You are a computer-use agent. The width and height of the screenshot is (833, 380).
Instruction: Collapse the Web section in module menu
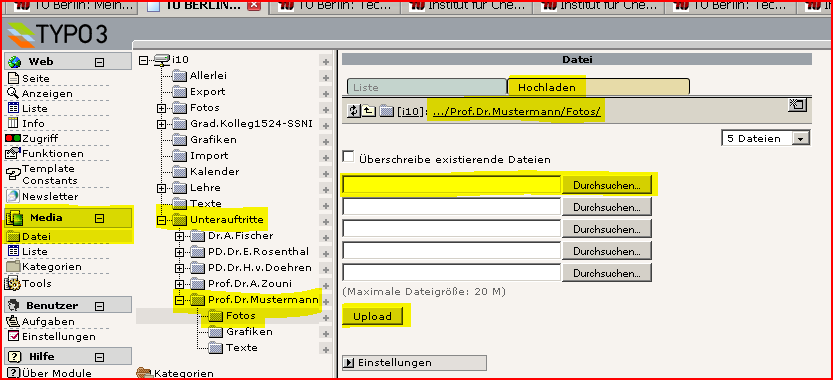[99, 62]
